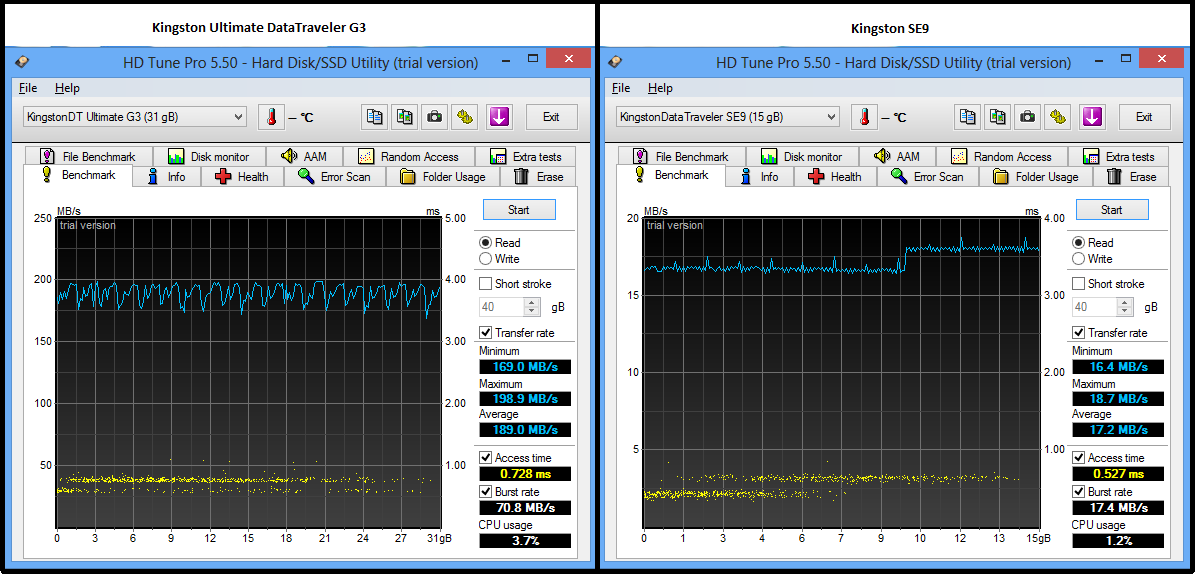Open the Folder Usage tab in the Ultimate G3 window
Image resolution: width=1195 pixels, height=574 pixels.
443,177
